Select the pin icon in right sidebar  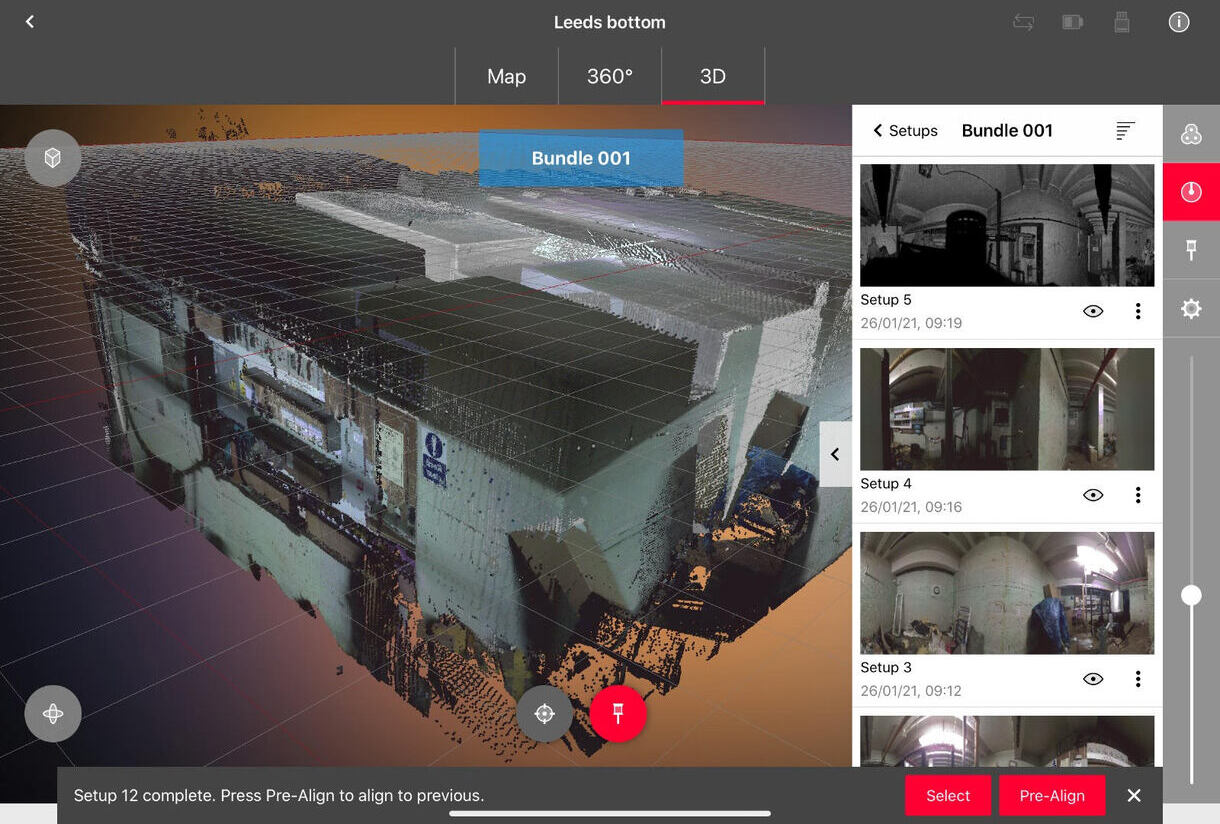click(1190, 250)
